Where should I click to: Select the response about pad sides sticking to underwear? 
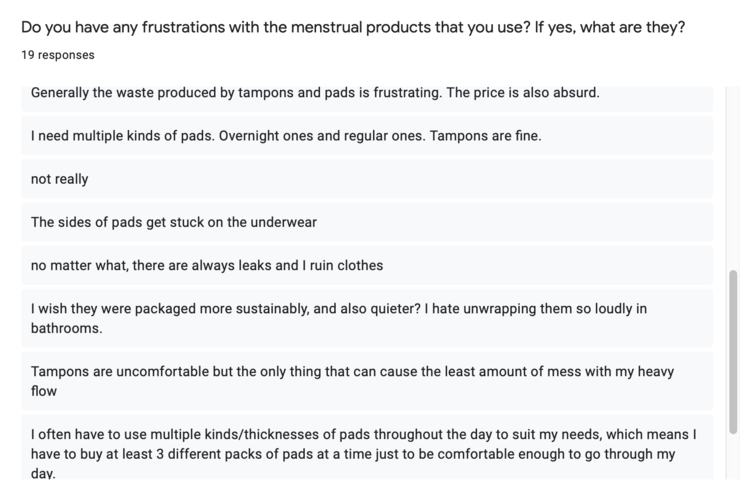(174, 222)
